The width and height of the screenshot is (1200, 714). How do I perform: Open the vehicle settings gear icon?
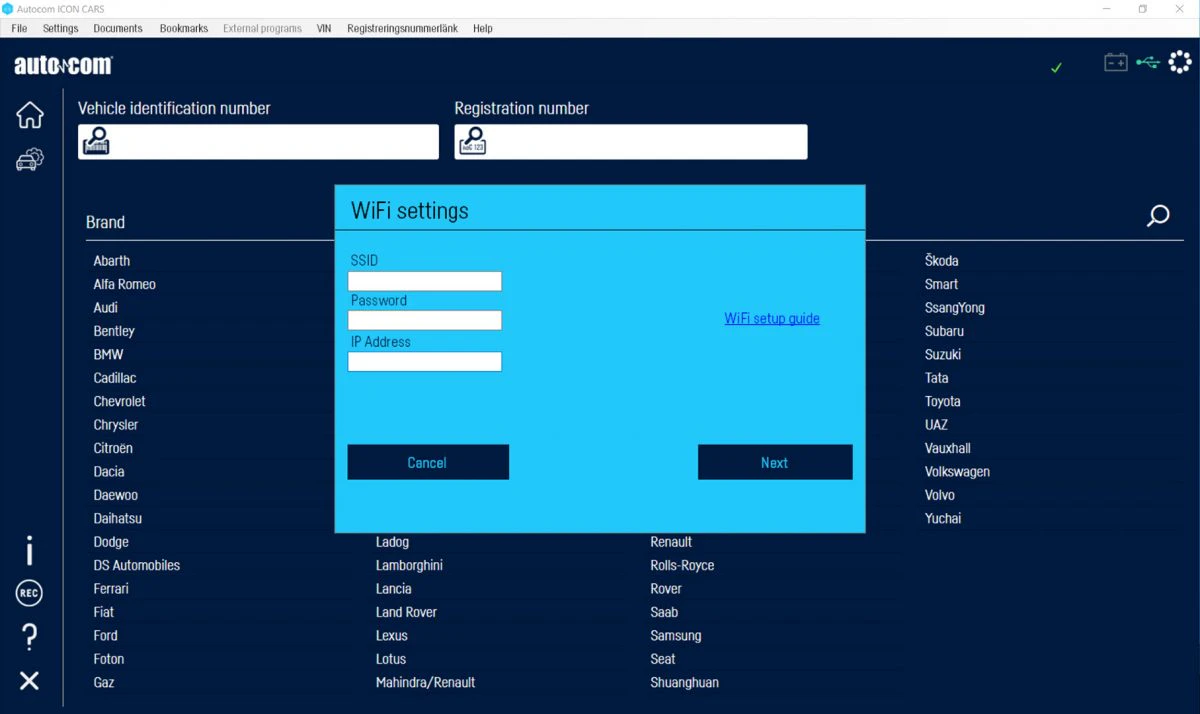pyautogui.click(x=30, y=159)
